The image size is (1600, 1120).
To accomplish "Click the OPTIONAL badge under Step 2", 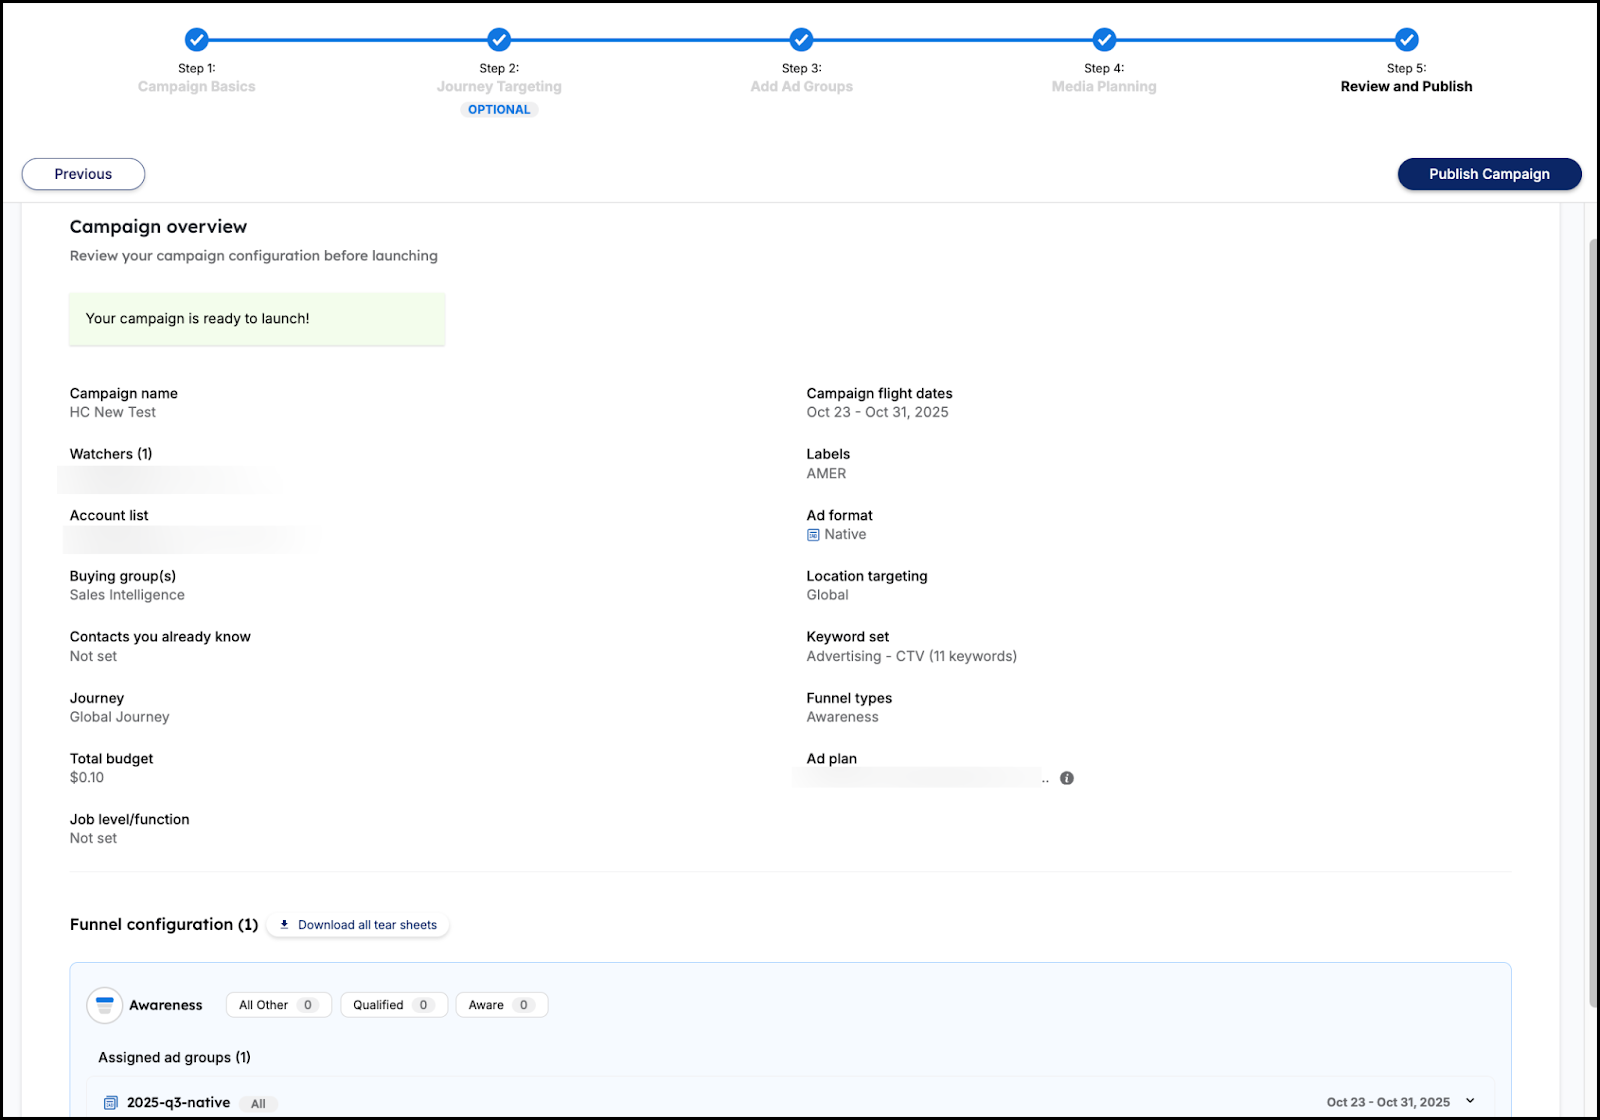I will click(499, 110).
